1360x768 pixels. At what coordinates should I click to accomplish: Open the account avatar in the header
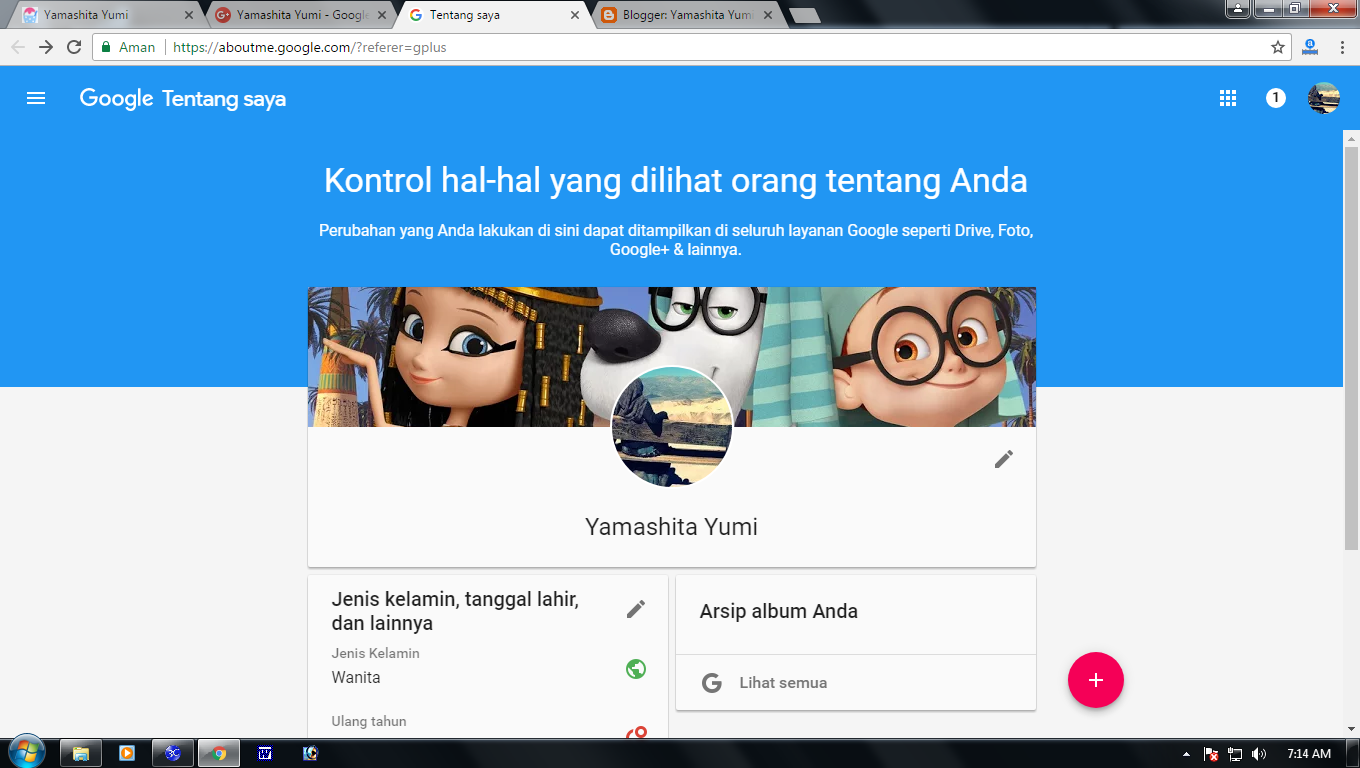pyautogui.click(x=1324, y=98)
